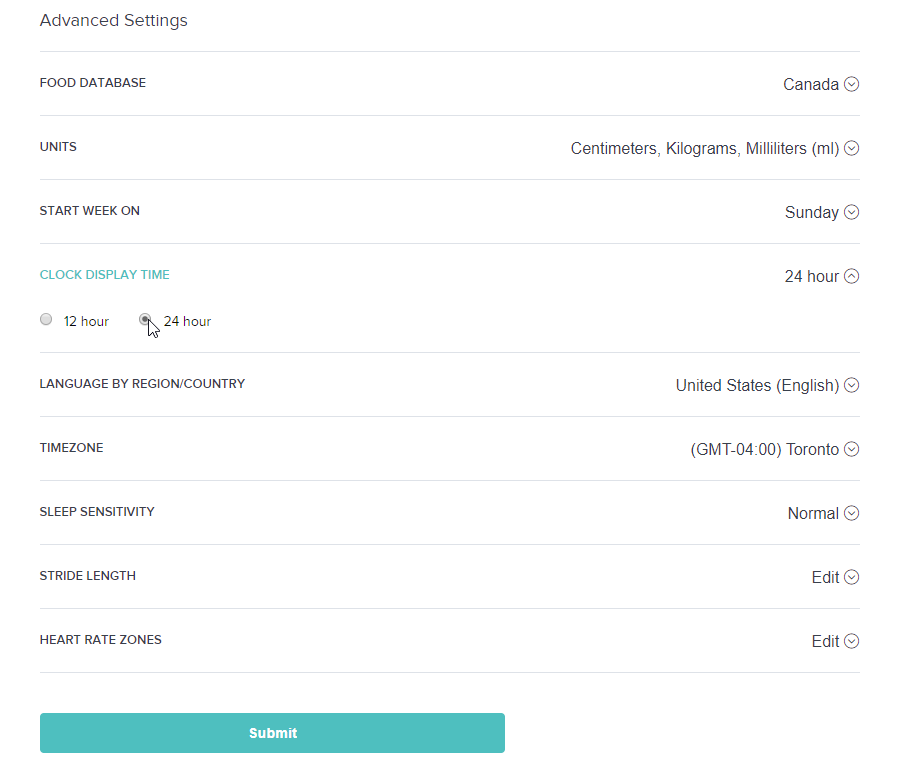Click the chevron icon next to Sunday

(x=851, y=212)
